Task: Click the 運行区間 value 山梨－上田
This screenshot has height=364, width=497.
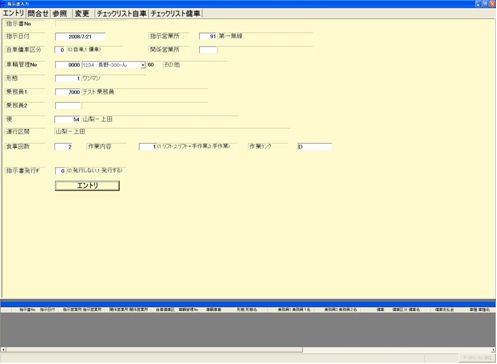Action: (70, 132)
